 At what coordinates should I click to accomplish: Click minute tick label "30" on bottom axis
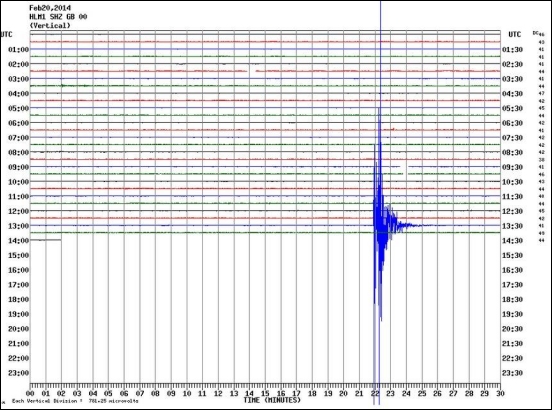coord(500,393)
